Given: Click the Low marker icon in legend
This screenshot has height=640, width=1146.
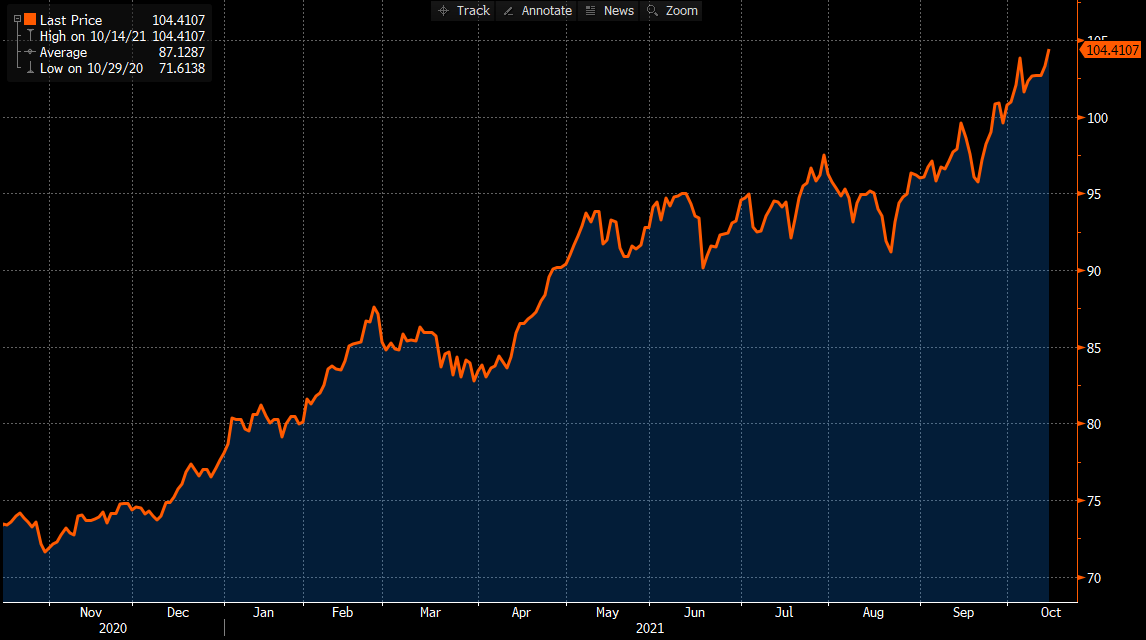Looking at the screenshot, I should [x=29, y=68].
